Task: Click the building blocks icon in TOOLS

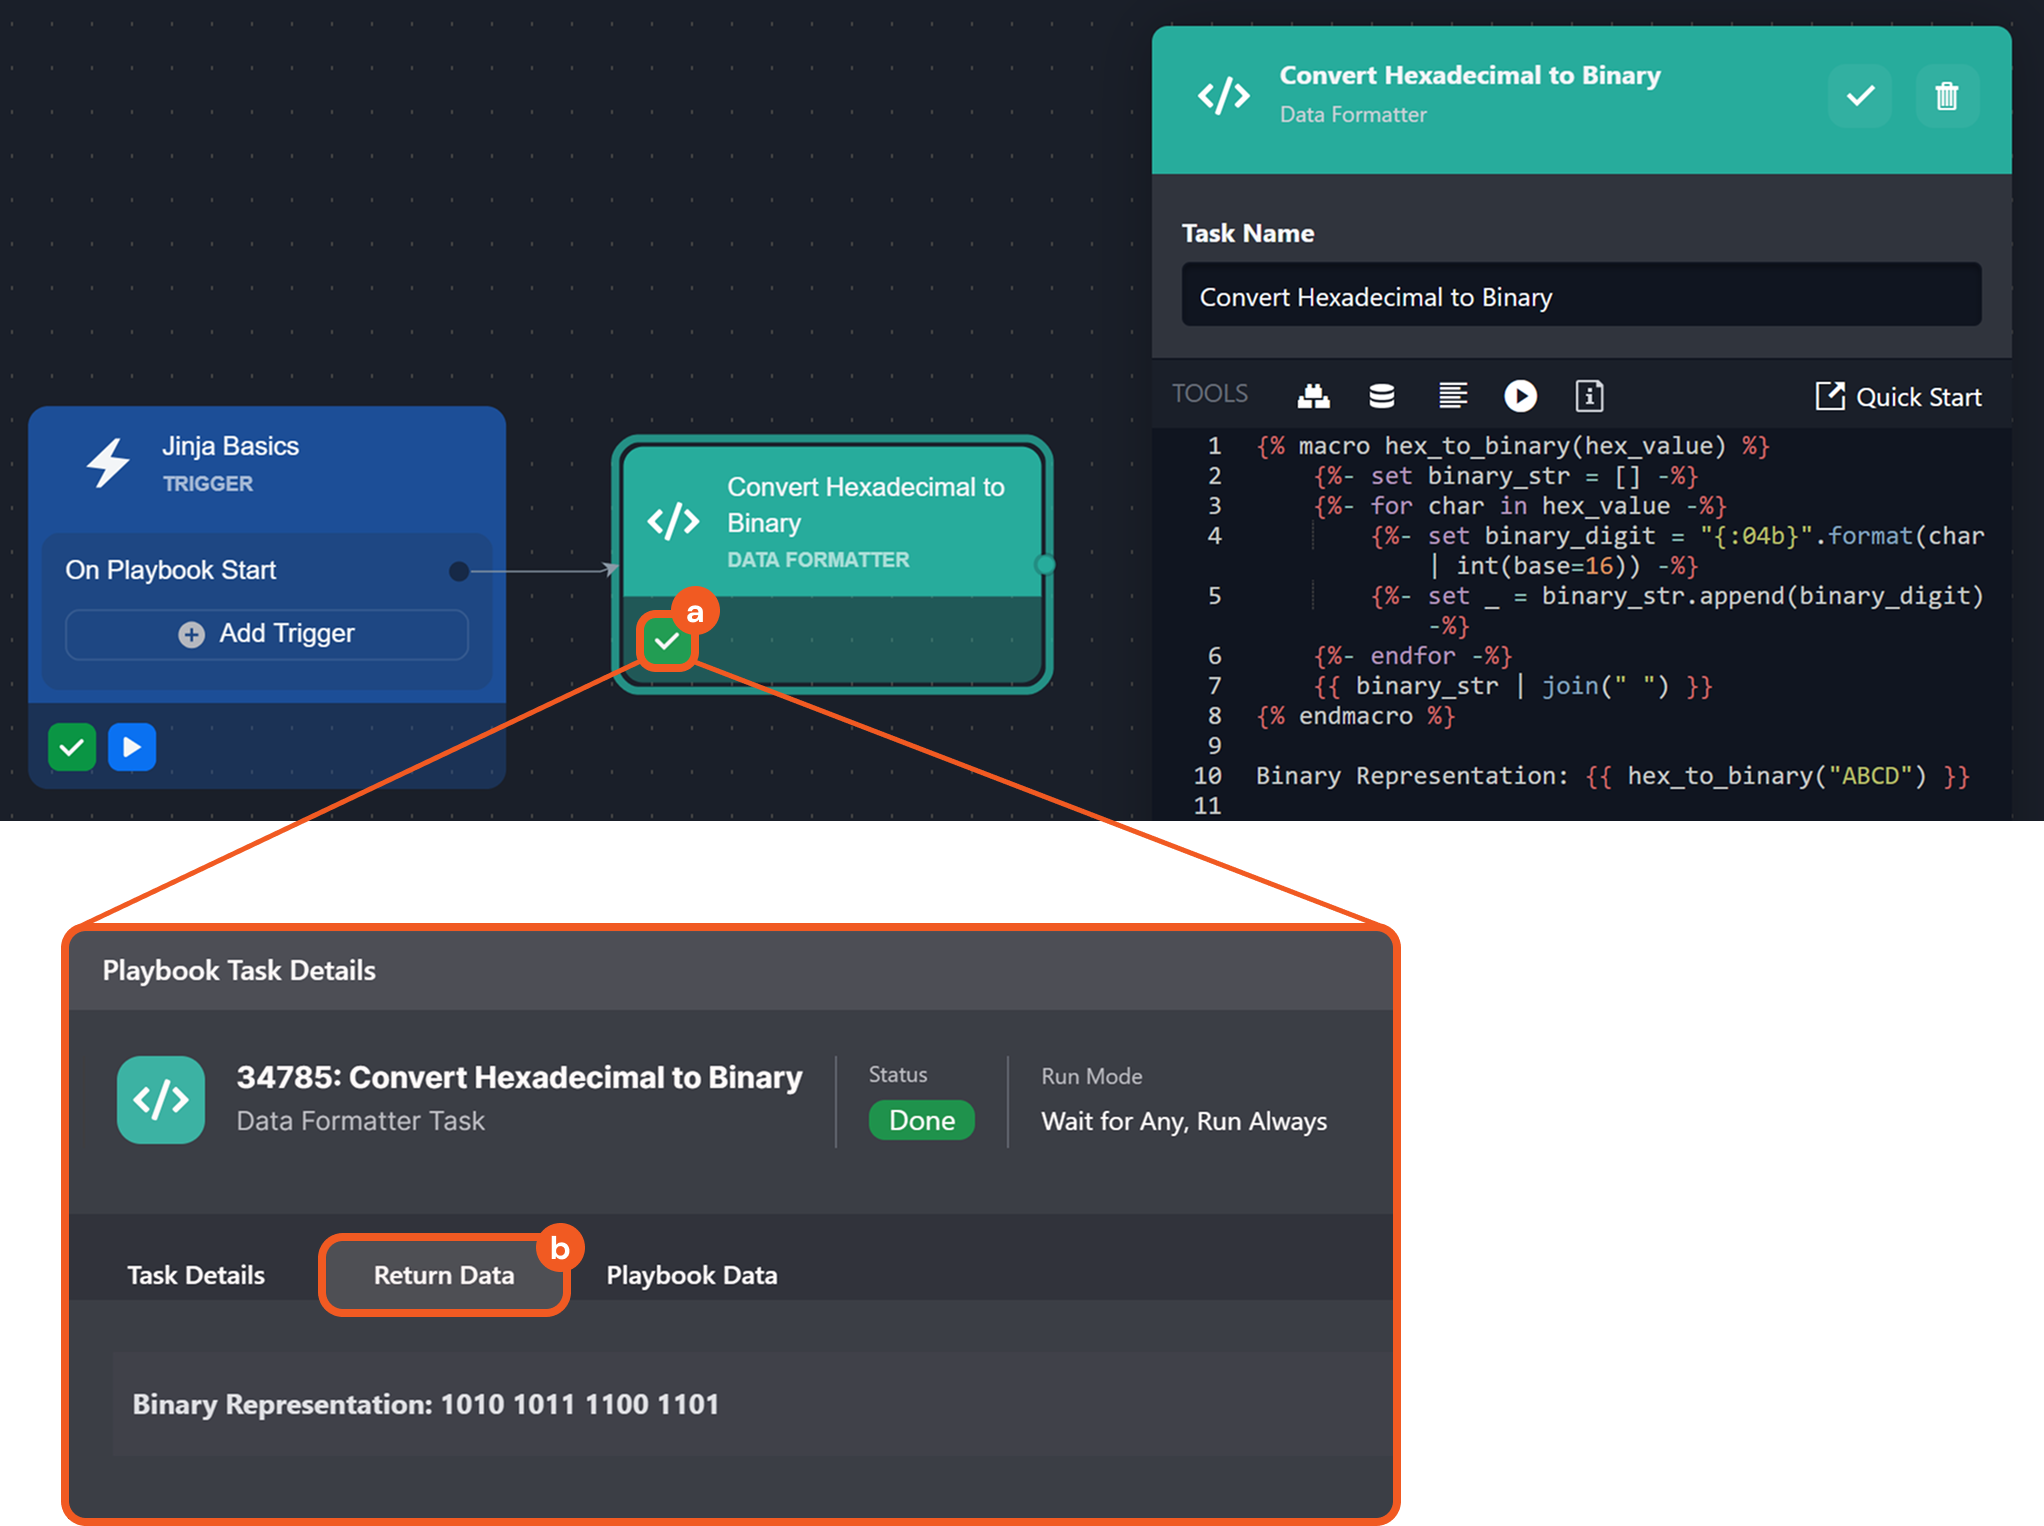Action: [x=1313, y=396]
